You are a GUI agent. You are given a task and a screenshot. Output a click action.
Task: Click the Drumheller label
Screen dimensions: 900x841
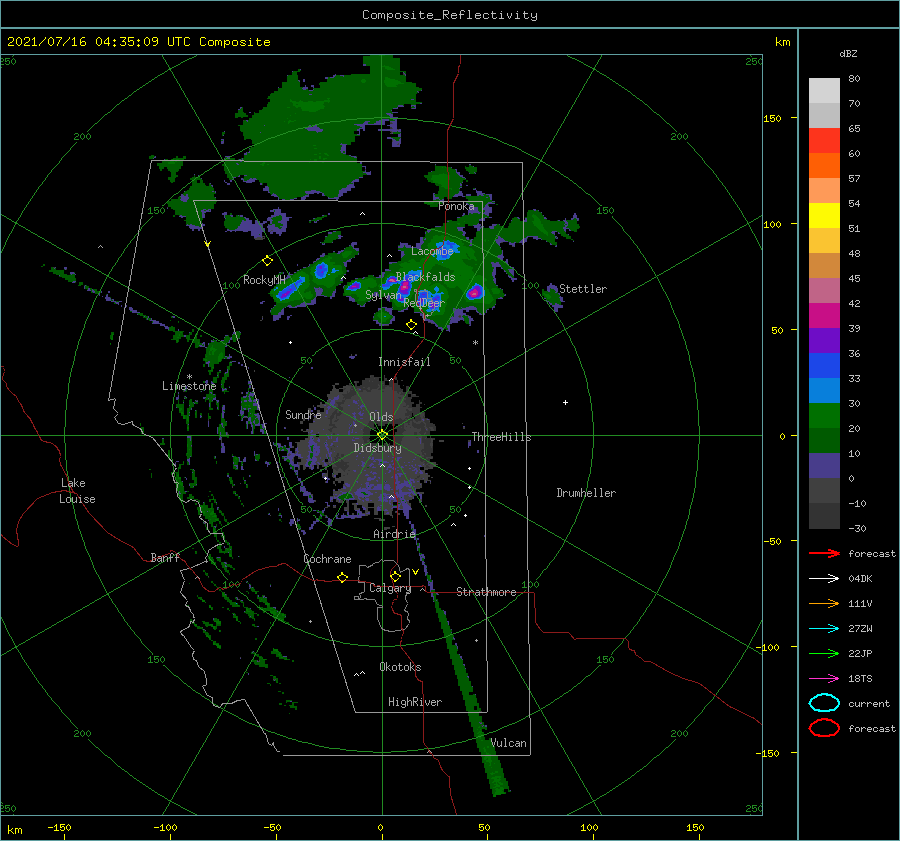click(586, 493)
